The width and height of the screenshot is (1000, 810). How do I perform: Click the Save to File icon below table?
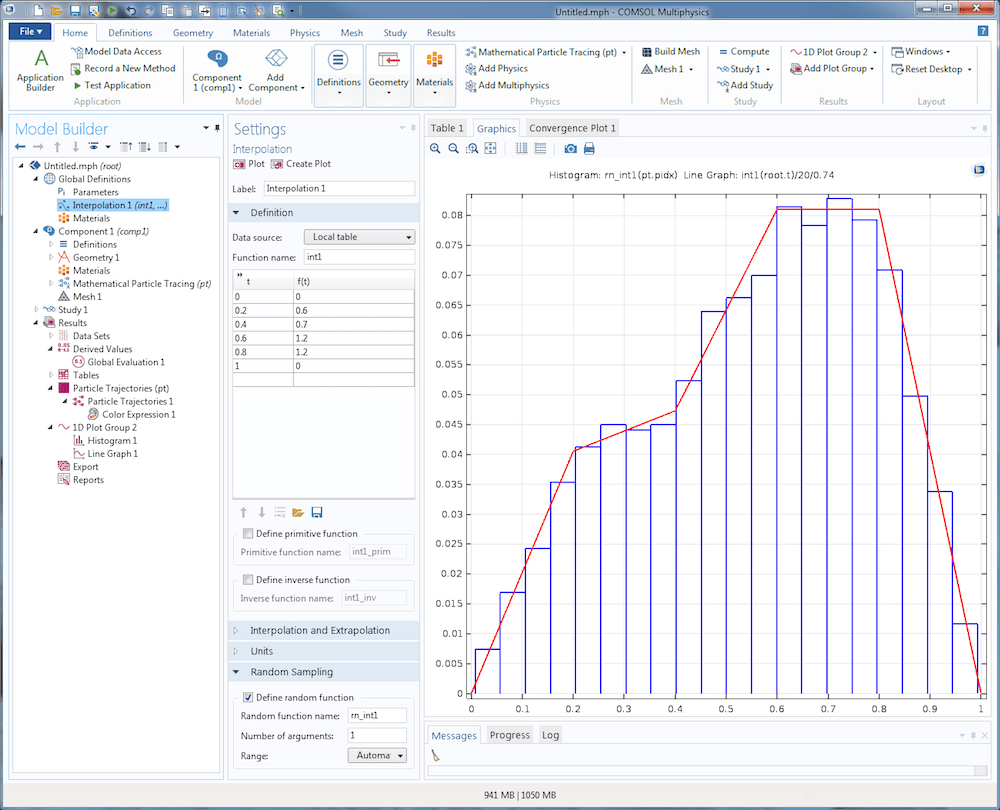pyautogui.click(x=317, y=512)
